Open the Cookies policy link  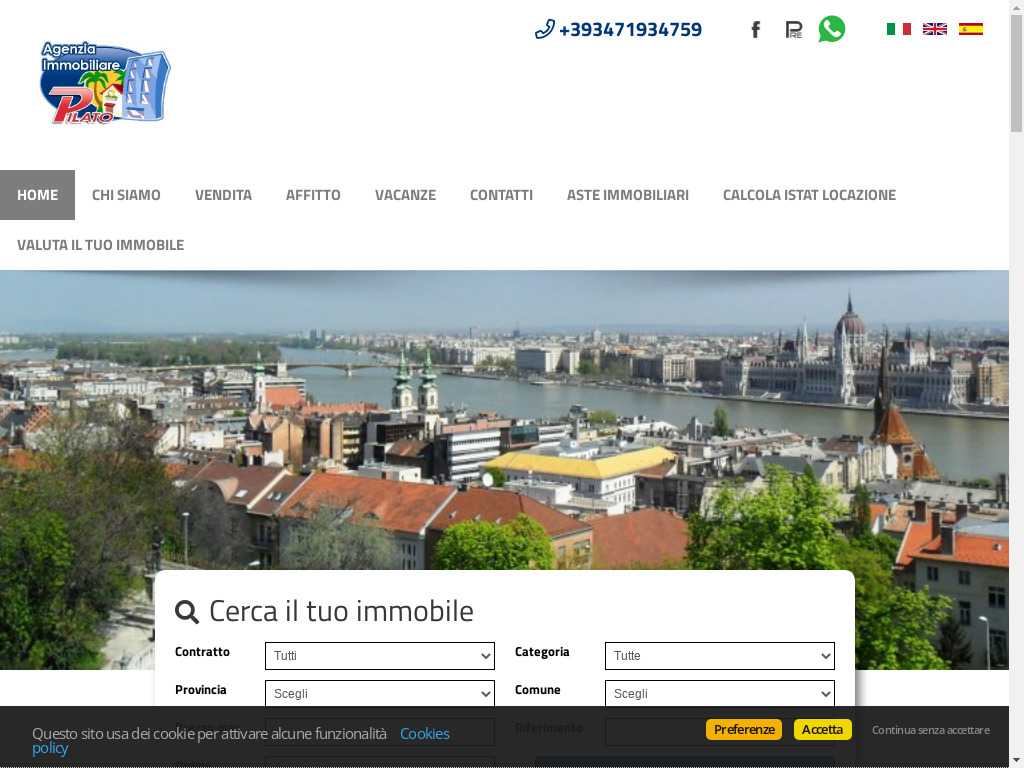[x=424, y=734]
